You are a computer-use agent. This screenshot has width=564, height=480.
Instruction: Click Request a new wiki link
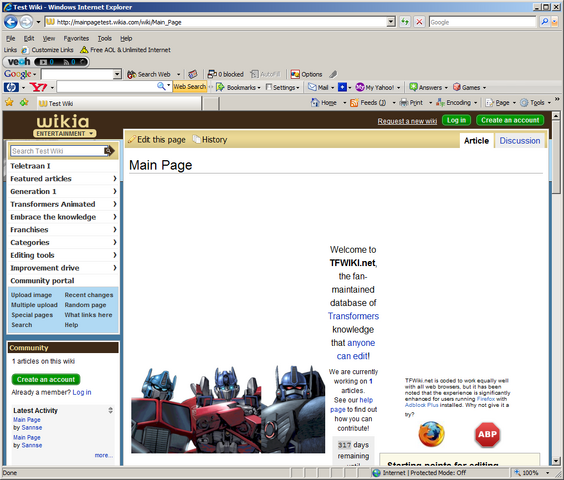click(407, 121)
